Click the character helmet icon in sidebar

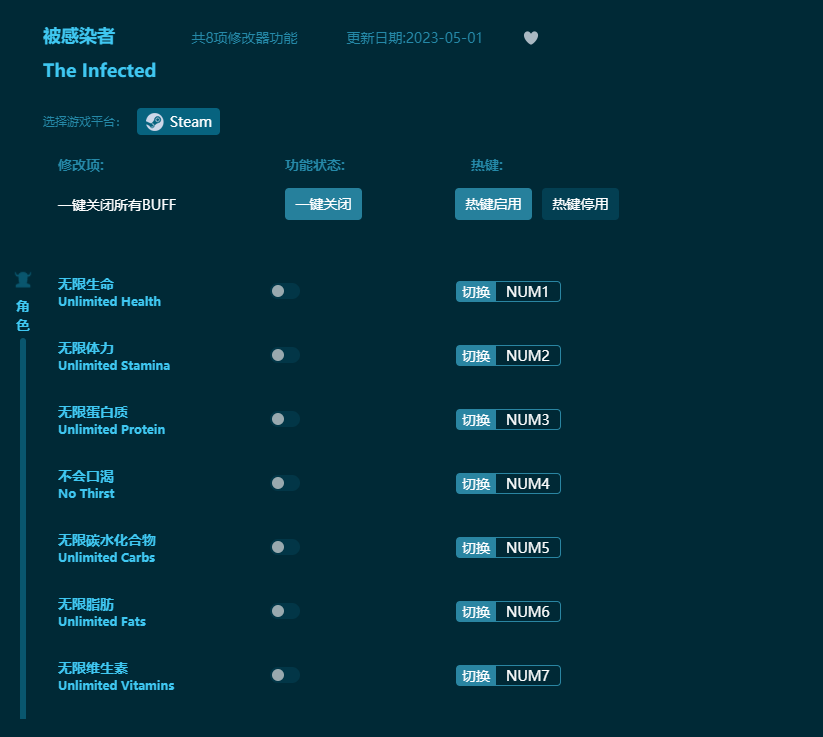pos(22,278)
